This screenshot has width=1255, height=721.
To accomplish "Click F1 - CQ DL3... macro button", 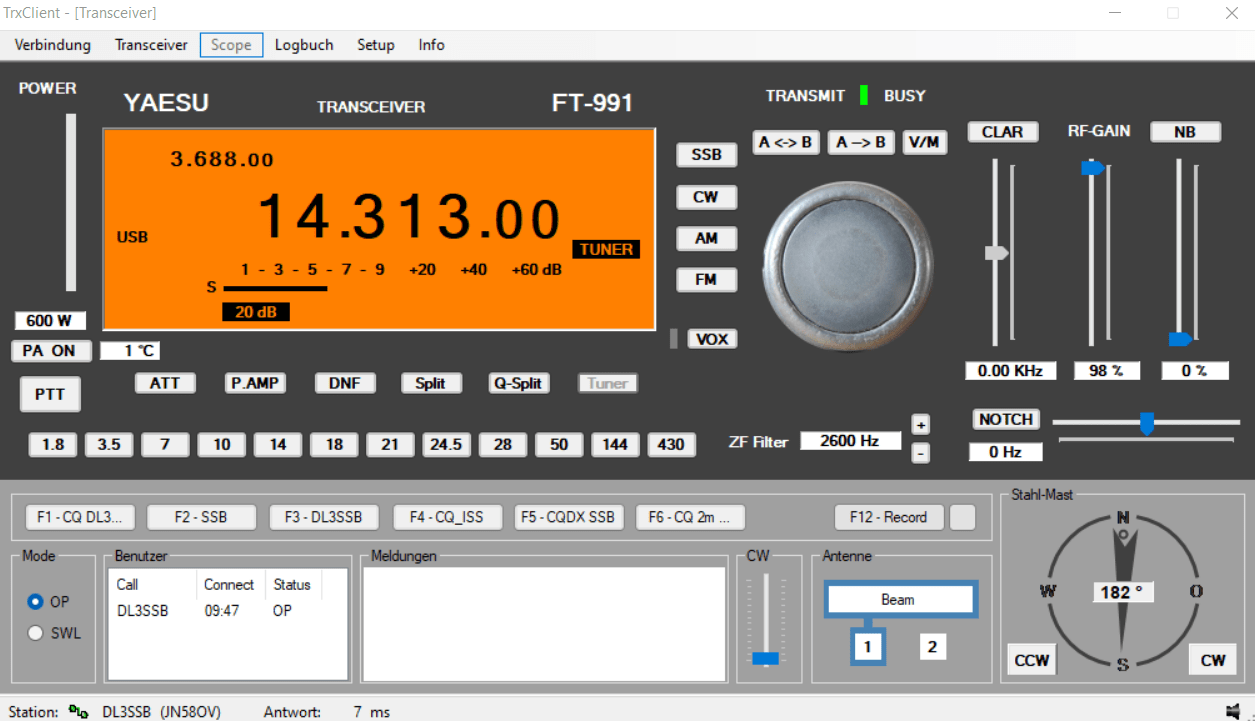I will pos(79,517).
